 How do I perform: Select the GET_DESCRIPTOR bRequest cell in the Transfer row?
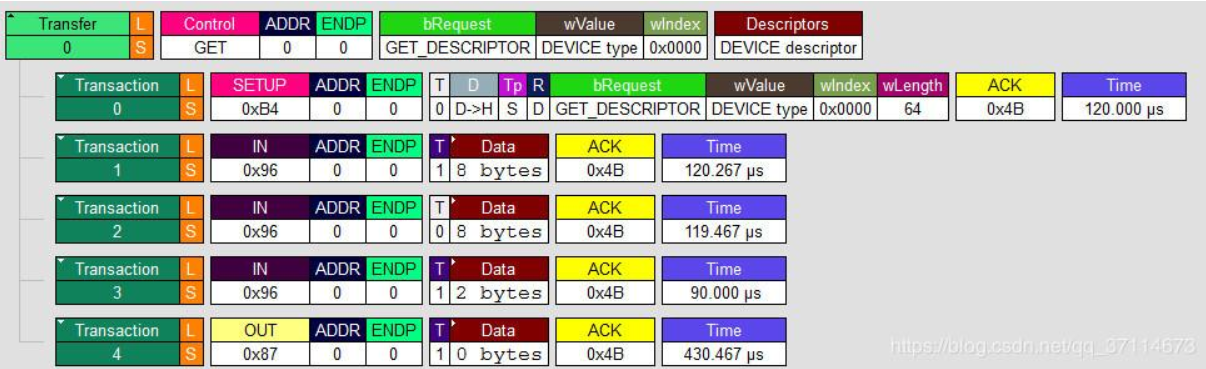point(458,35)
